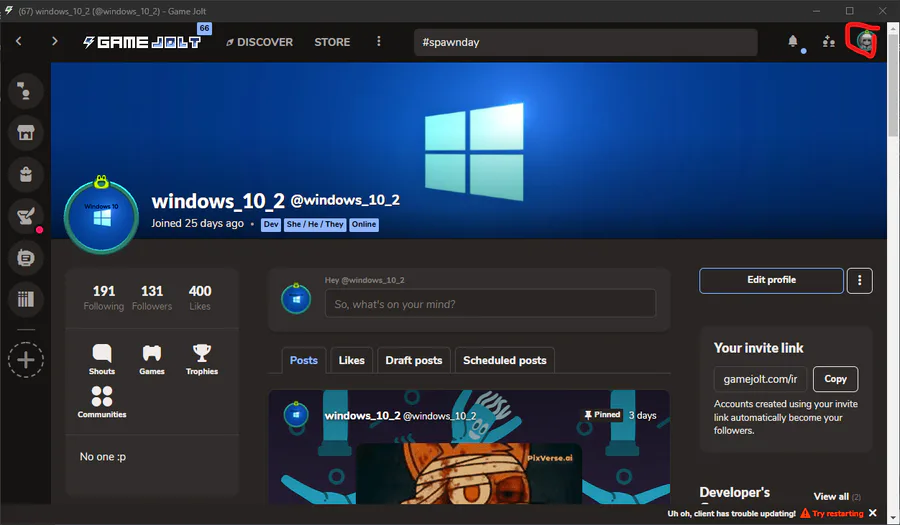Open the Discover page
Screen dimensions: 900x525
coord(259,42)
